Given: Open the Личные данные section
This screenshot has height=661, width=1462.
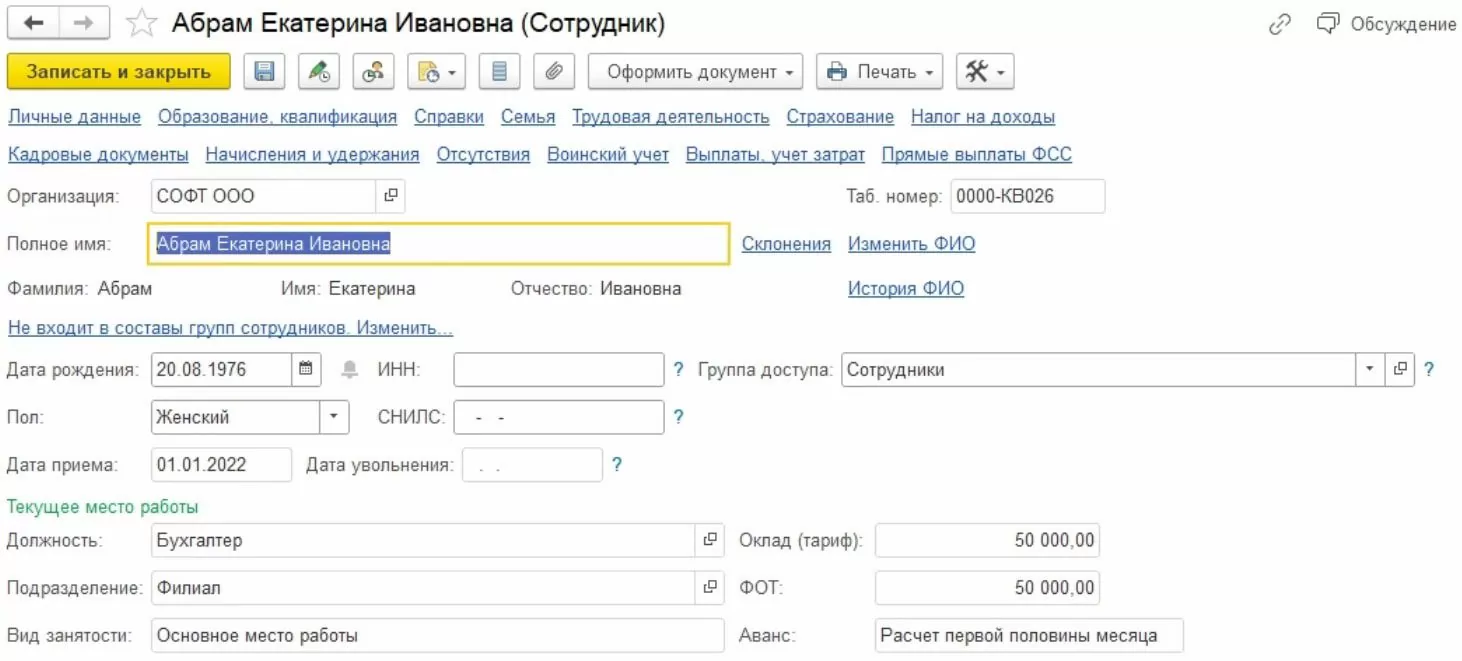Looking at the screenshot, I should click(74, 117).
